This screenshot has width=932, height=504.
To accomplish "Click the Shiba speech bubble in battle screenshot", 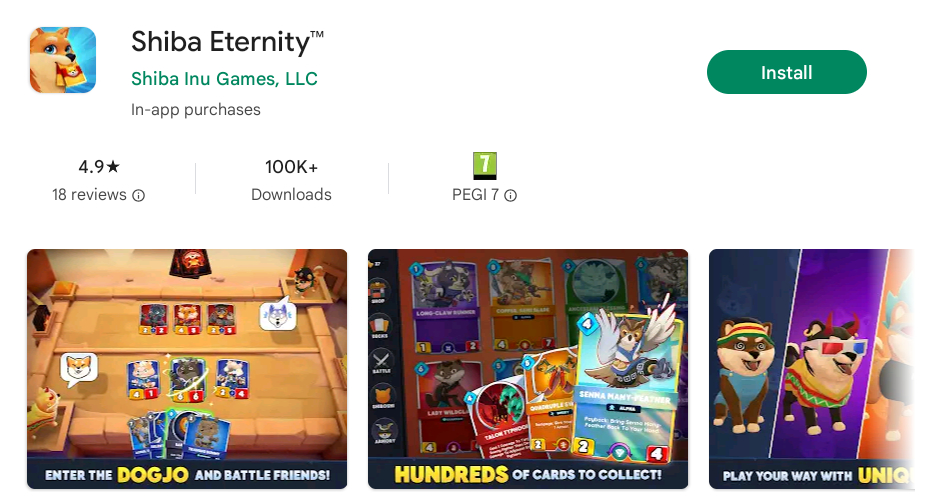I will pos(78,370).
